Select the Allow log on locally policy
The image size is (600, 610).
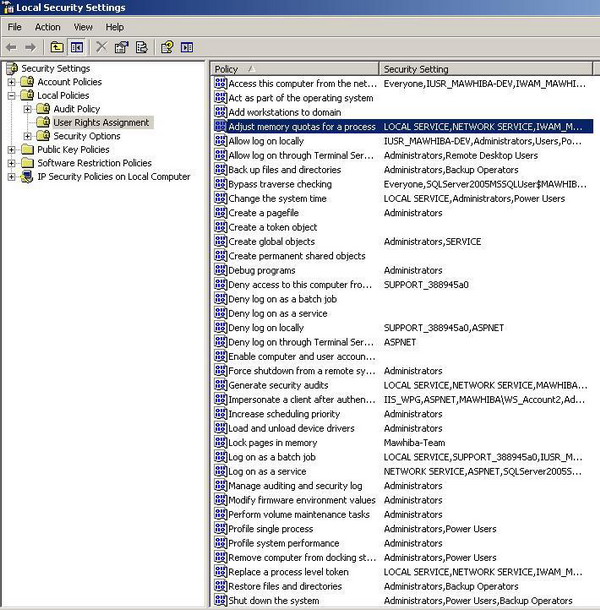266,141
